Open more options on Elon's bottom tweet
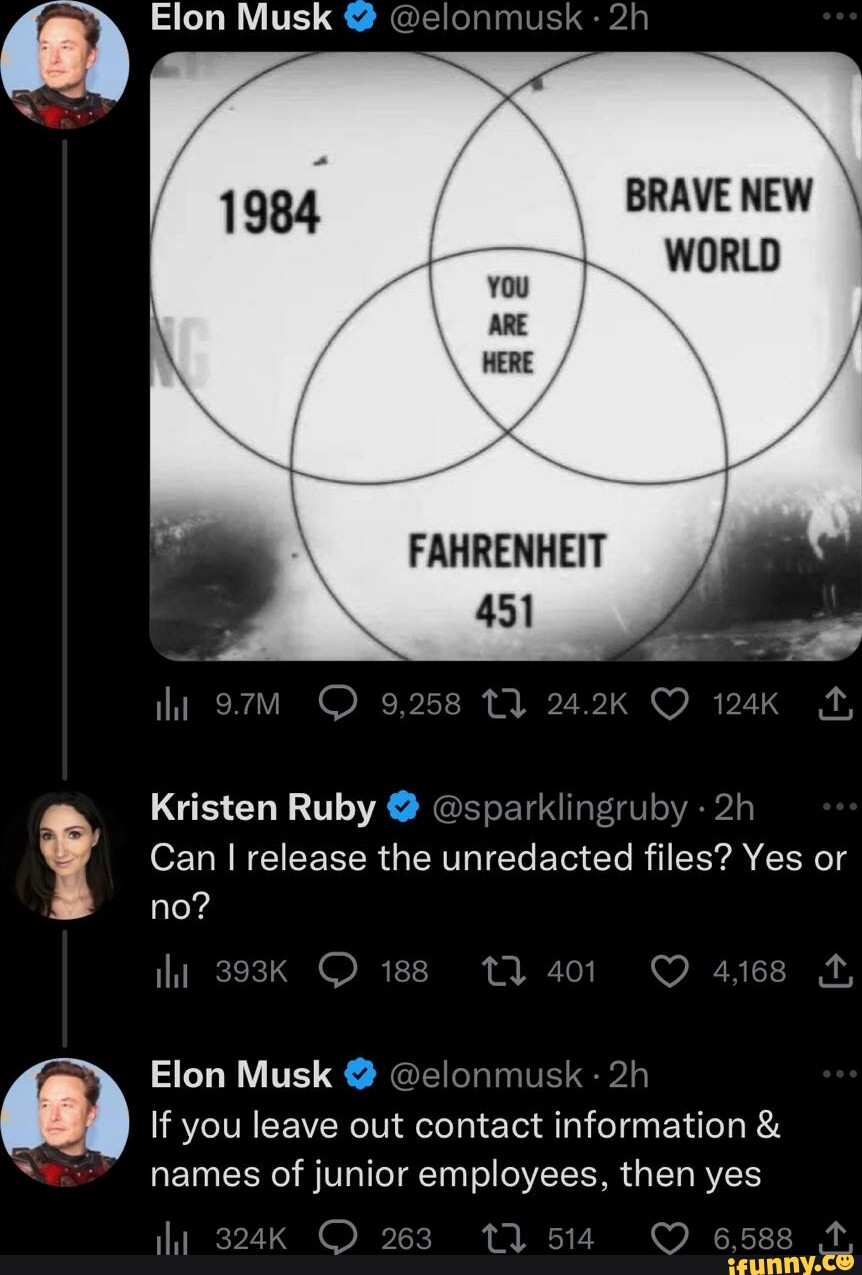The width and height of the screenshot is (862, 1275). pos(840,1072)
